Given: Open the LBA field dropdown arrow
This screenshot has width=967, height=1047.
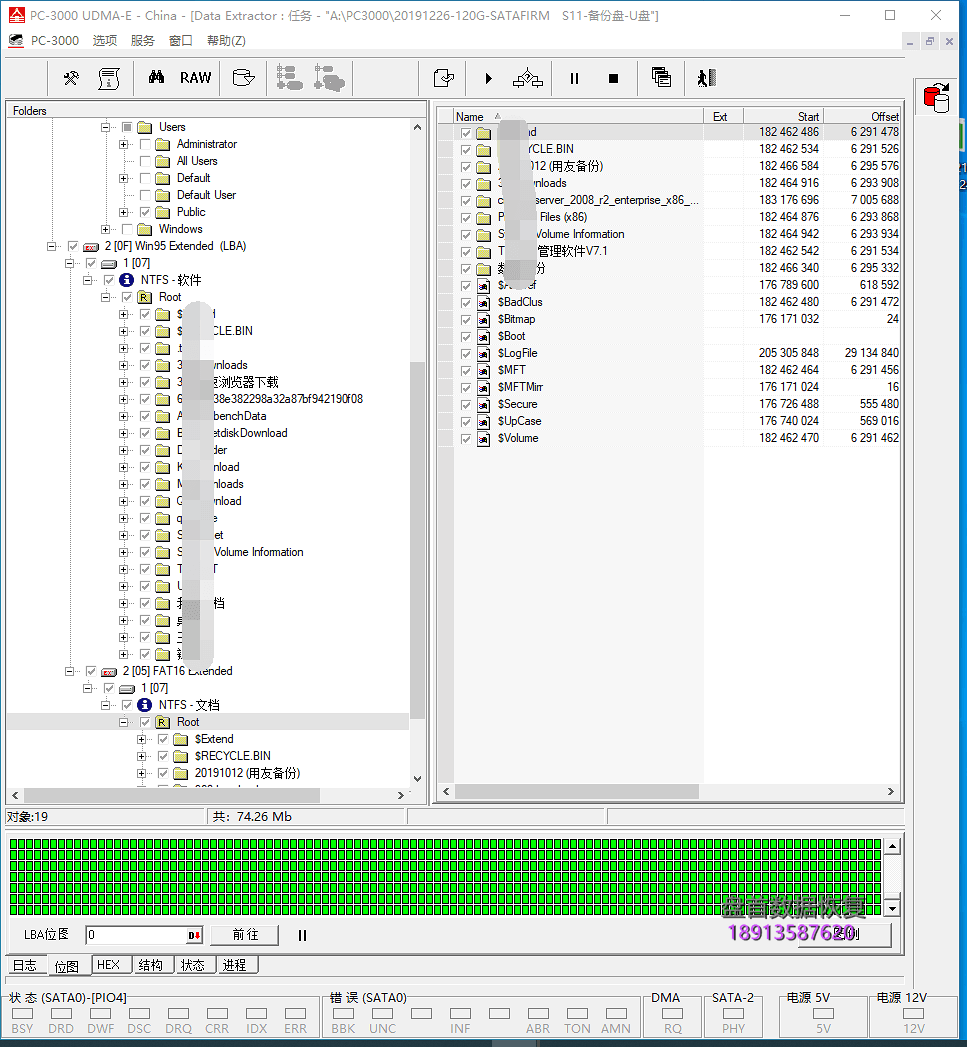Looking at the screenshot, I should [x=194, y=935].
